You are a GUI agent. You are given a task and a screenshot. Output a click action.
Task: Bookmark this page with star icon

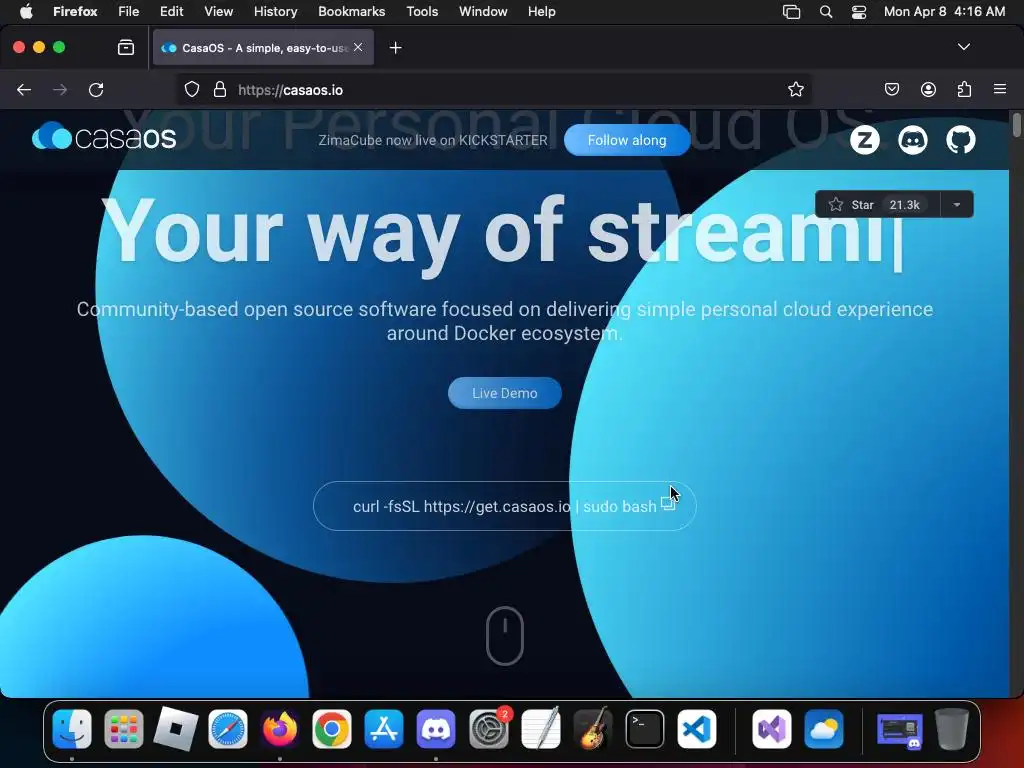pyautogui.click(x=795, y=89)
